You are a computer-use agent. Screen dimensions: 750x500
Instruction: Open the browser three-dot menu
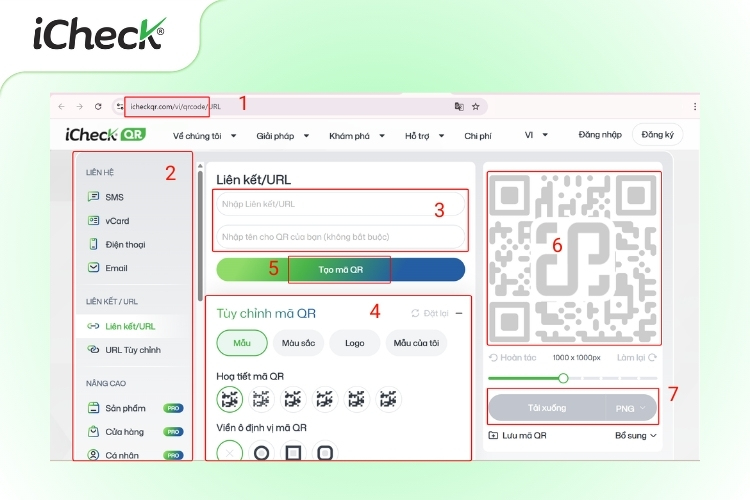(695, 107)
